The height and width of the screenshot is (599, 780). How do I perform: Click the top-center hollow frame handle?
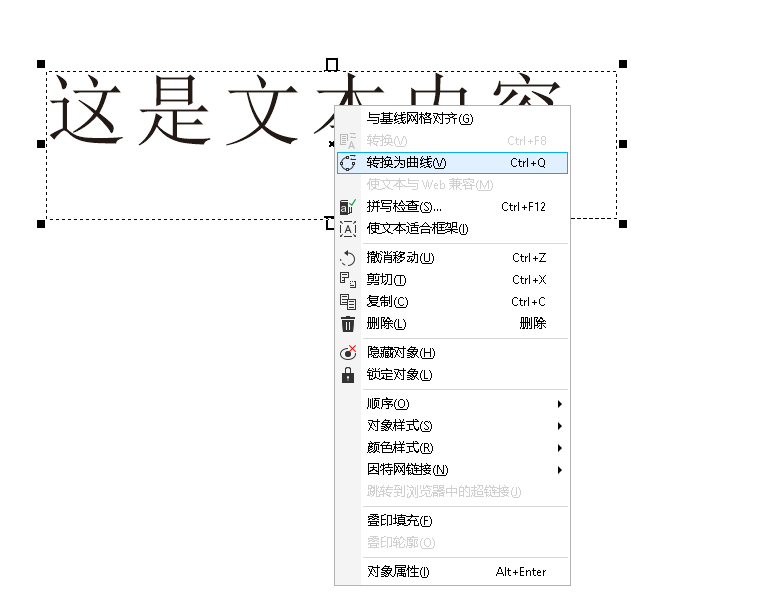click(x=332, y=65)
